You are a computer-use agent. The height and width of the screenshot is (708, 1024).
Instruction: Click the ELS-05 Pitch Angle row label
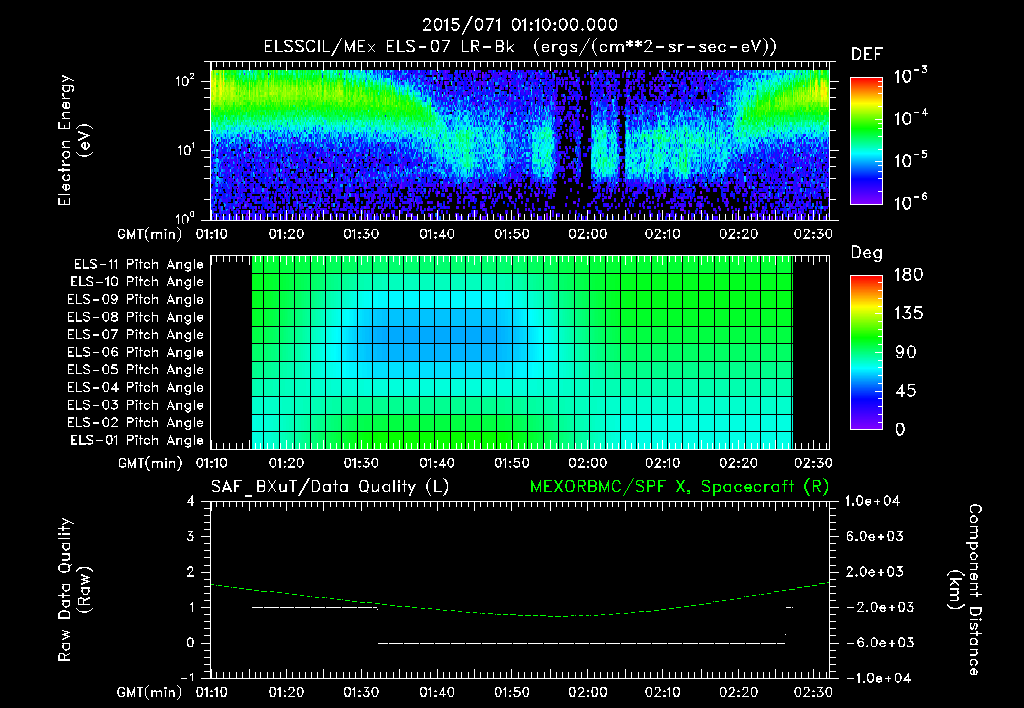click(x=136, y=370)
